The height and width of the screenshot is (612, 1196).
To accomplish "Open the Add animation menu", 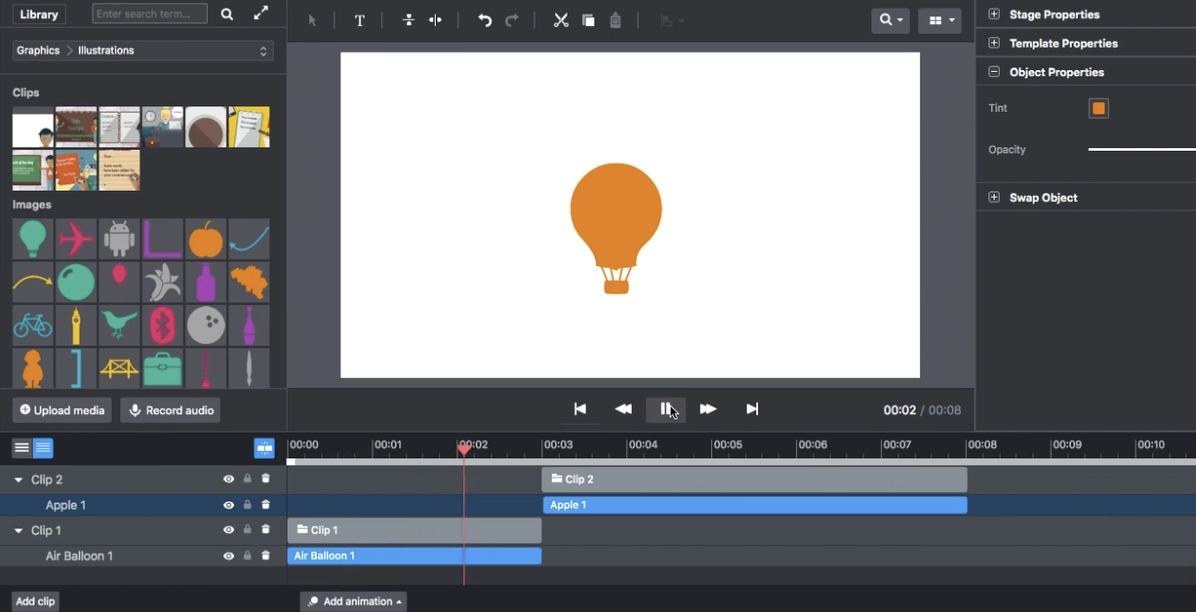I will [353, 601].
